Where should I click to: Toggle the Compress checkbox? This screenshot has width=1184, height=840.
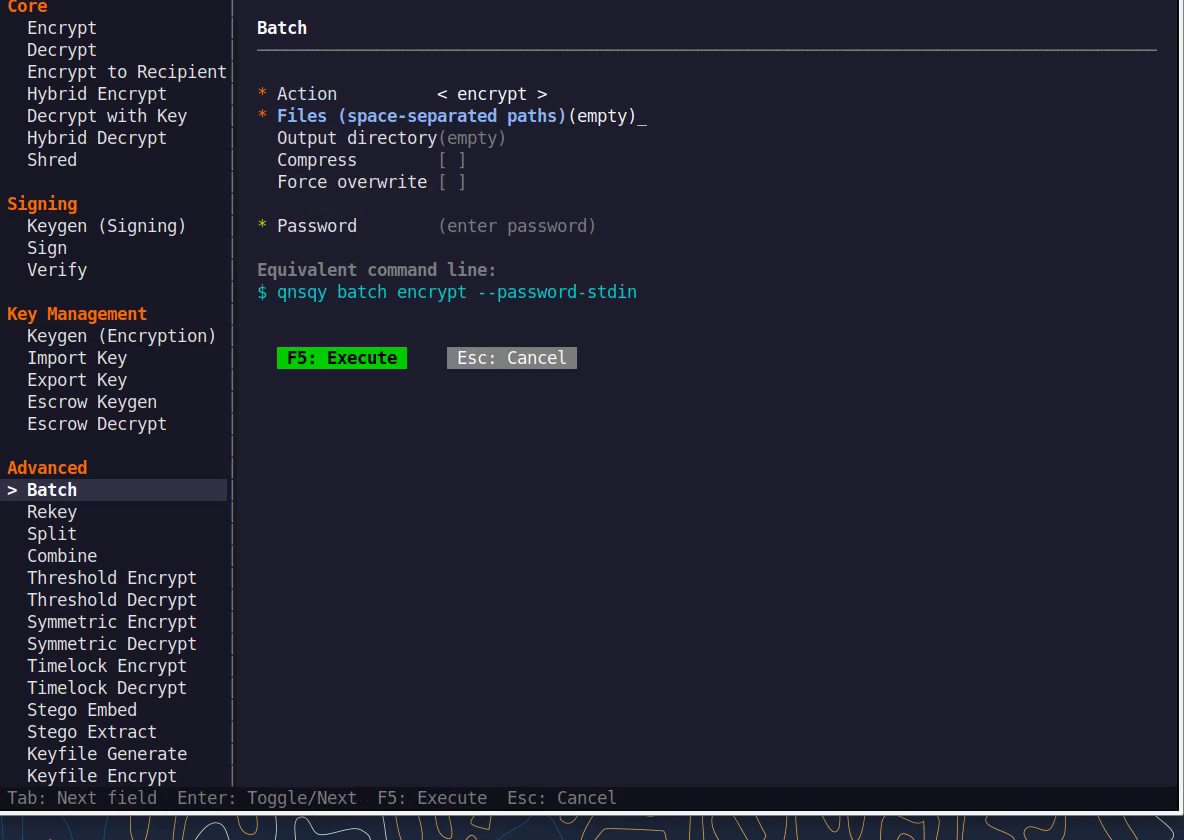point(452,160)
